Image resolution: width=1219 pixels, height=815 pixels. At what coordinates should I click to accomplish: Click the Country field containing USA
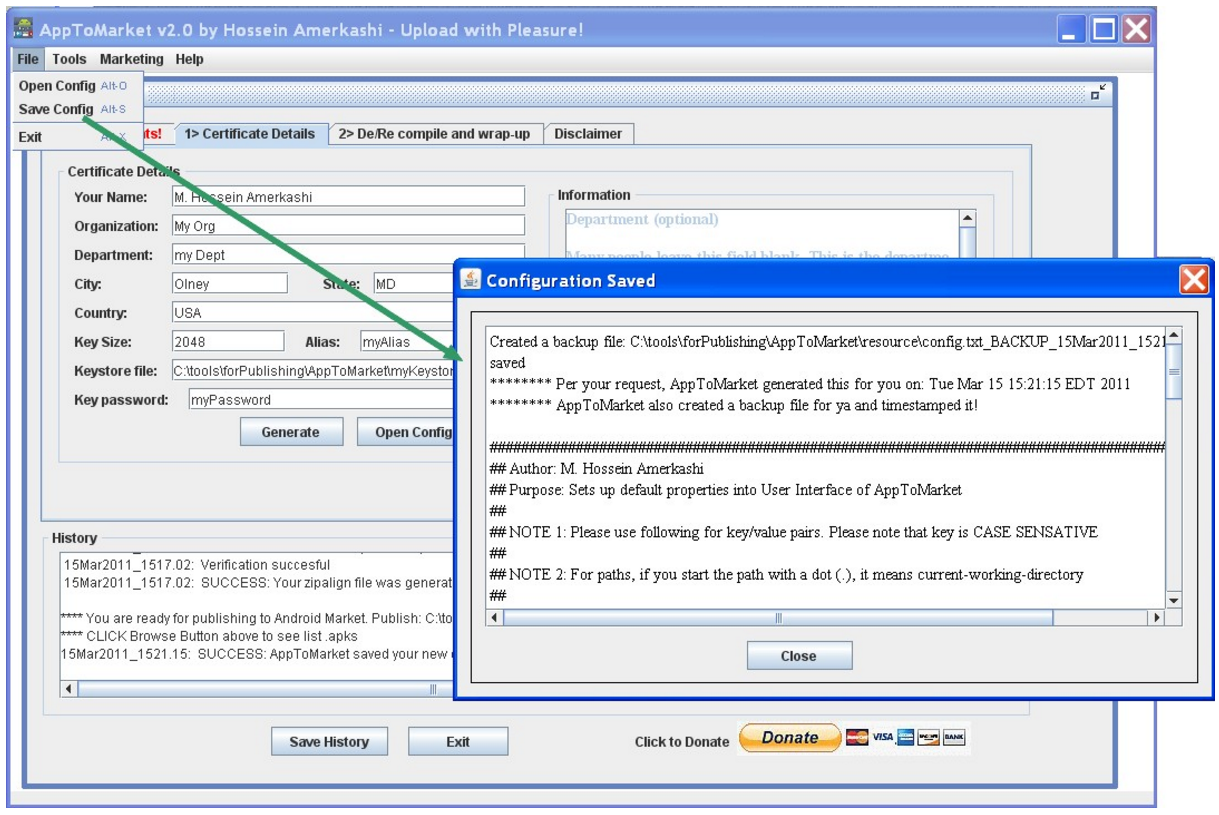pyautogui.click(x=312, y=313)
